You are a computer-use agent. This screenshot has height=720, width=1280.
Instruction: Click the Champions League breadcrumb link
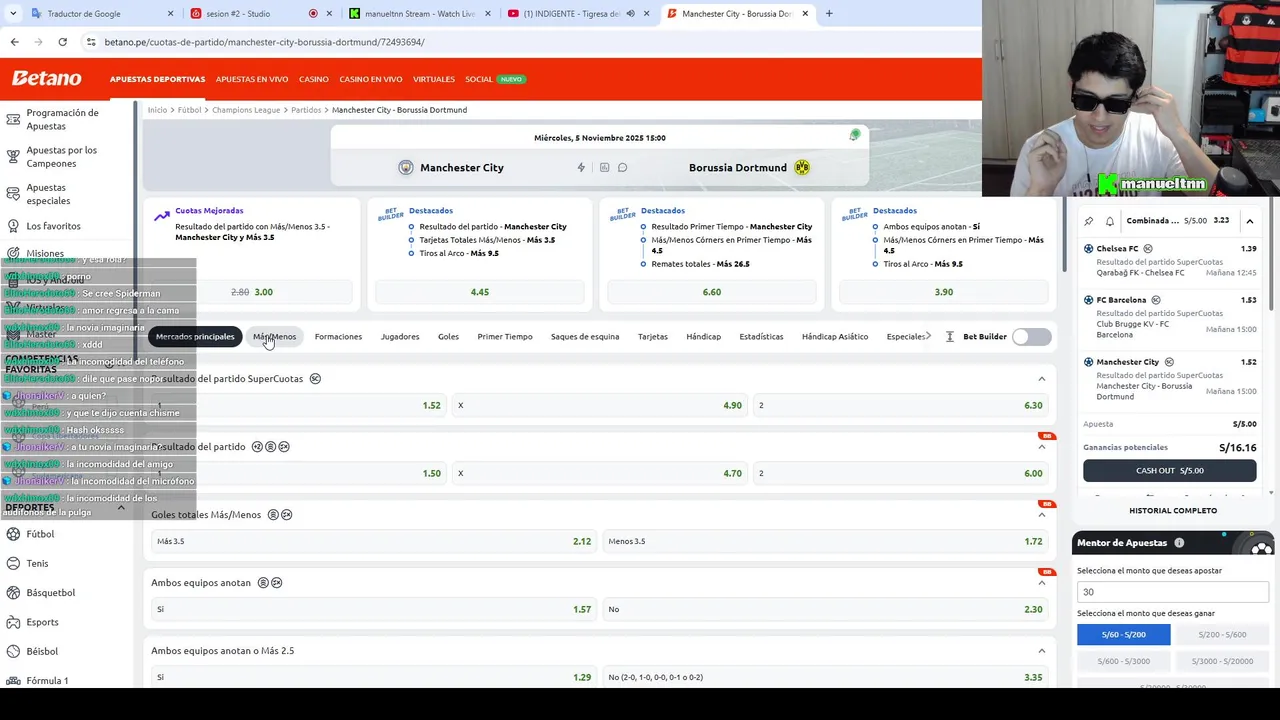pos(246,110)
